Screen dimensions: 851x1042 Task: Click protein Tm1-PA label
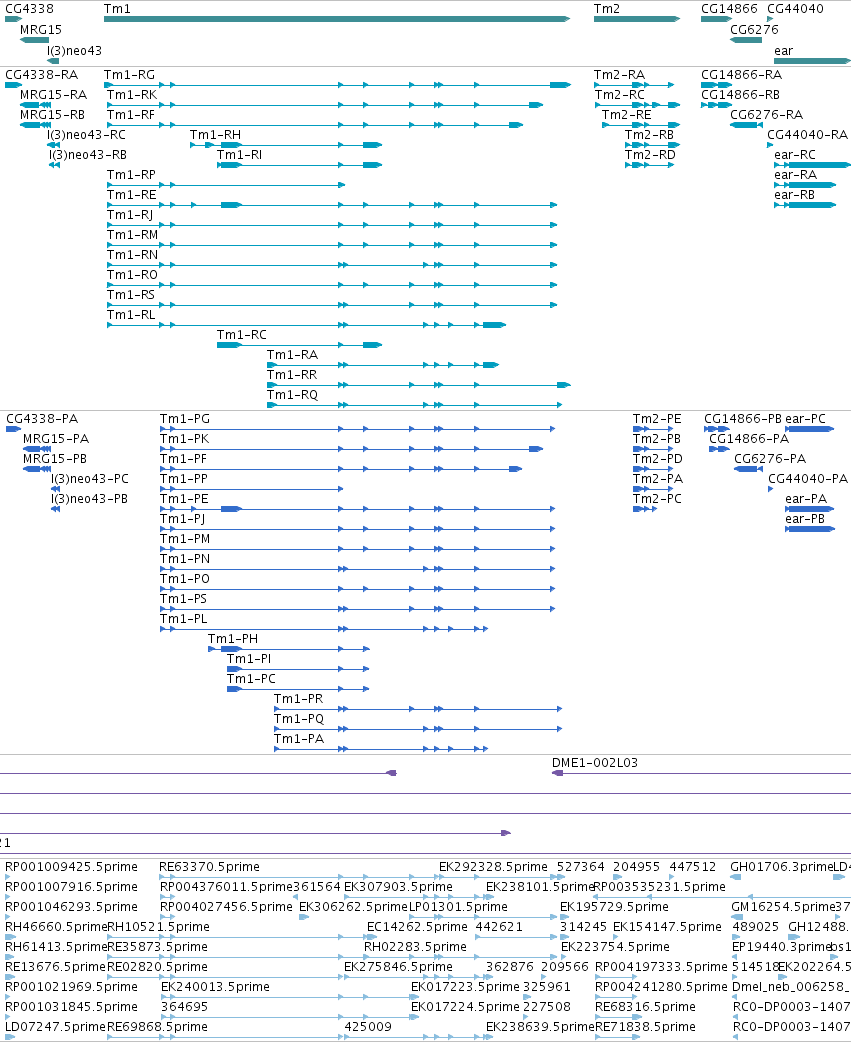[299, 739]
